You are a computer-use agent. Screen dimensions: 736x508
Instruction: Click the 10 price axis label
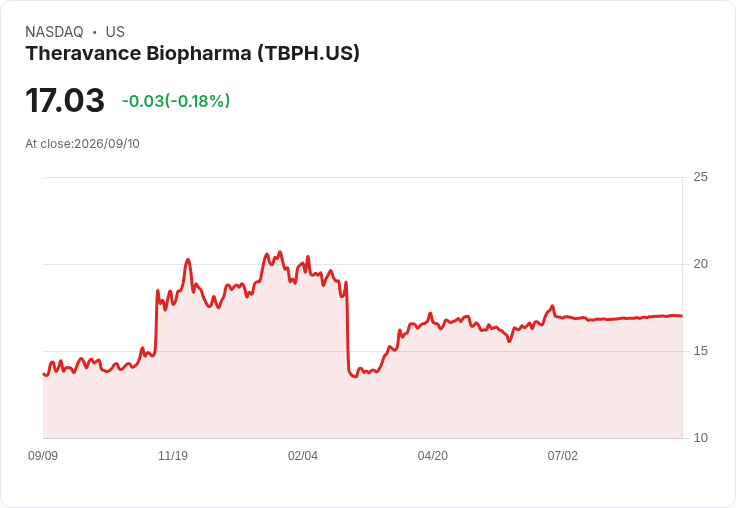coord(700,438)
